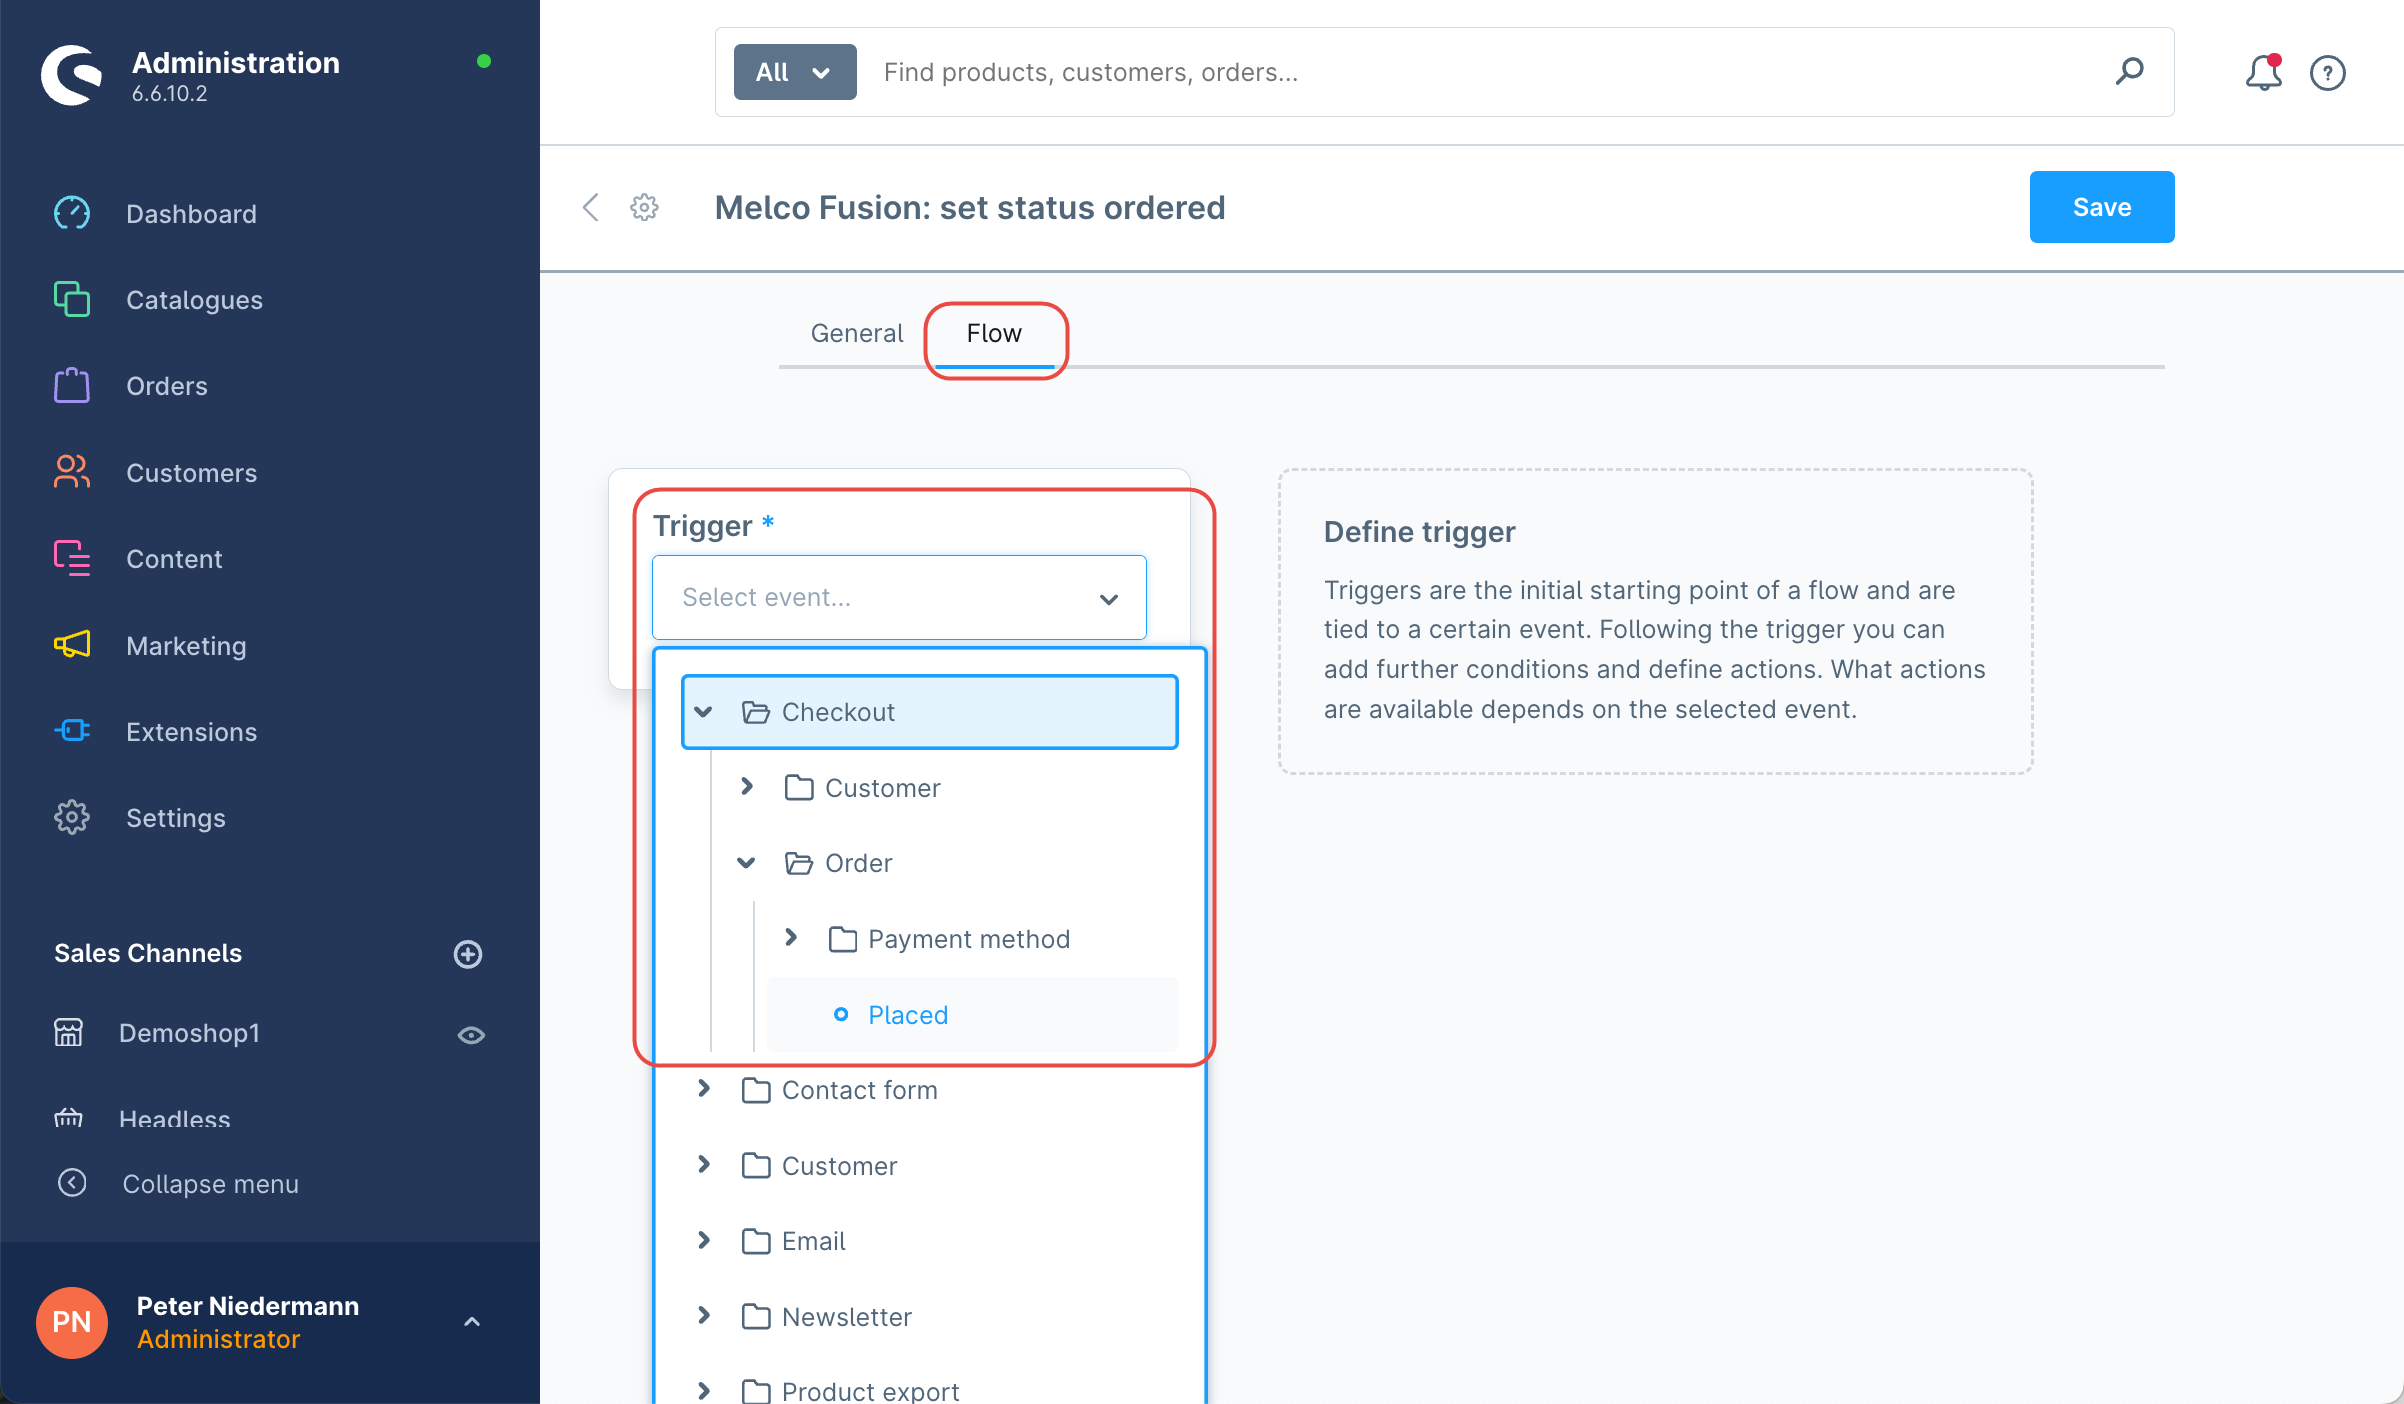Expand the Product export folder
This screenshot has width=2404, height=1404.
(704, 1391)
